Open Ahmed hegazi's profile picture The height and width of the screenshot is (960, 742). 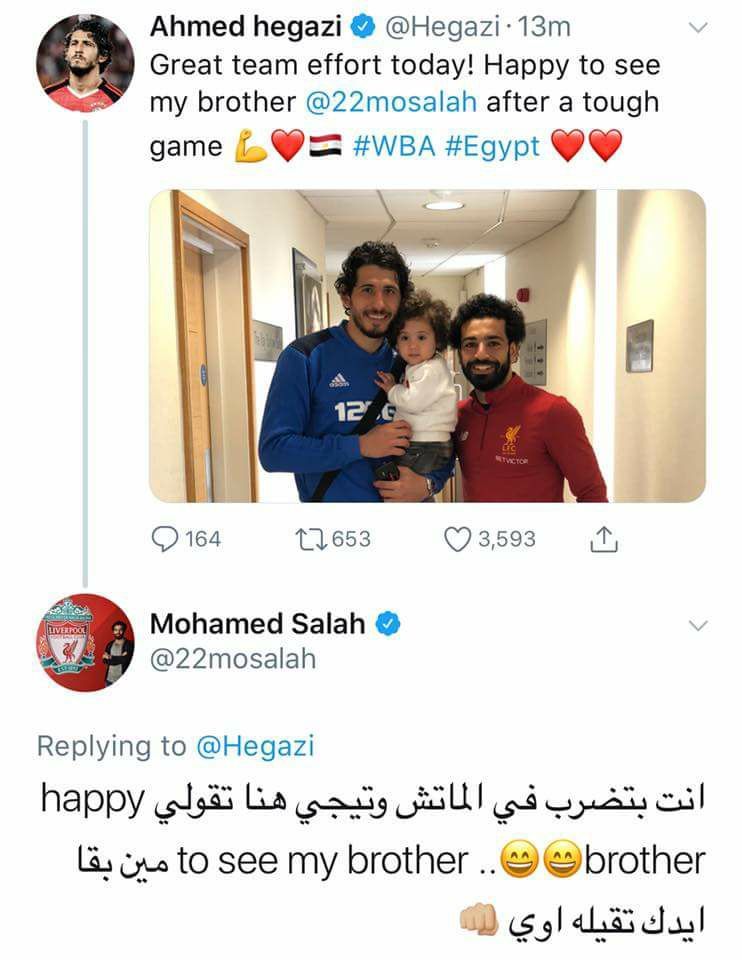[x=85, y=64]
